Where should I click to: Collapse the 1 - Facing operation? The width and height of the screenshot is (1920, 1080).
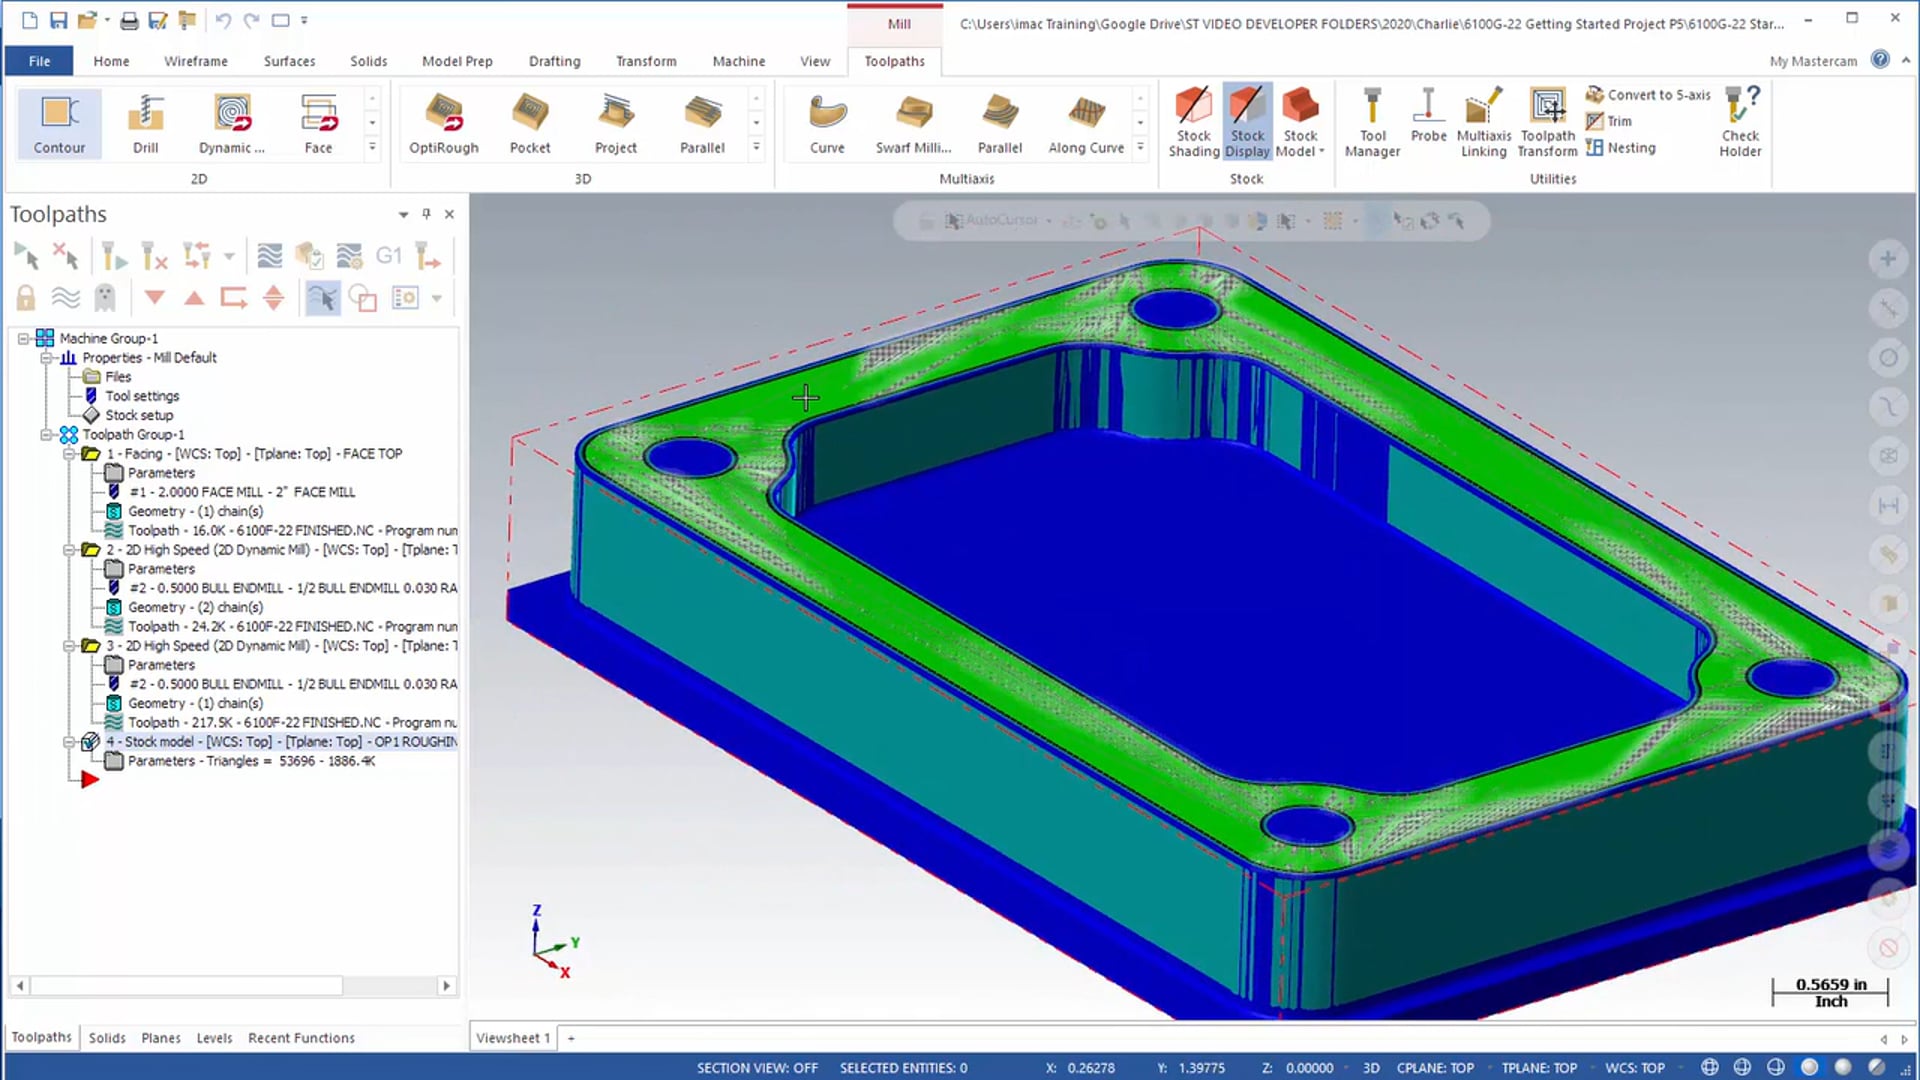69,453
